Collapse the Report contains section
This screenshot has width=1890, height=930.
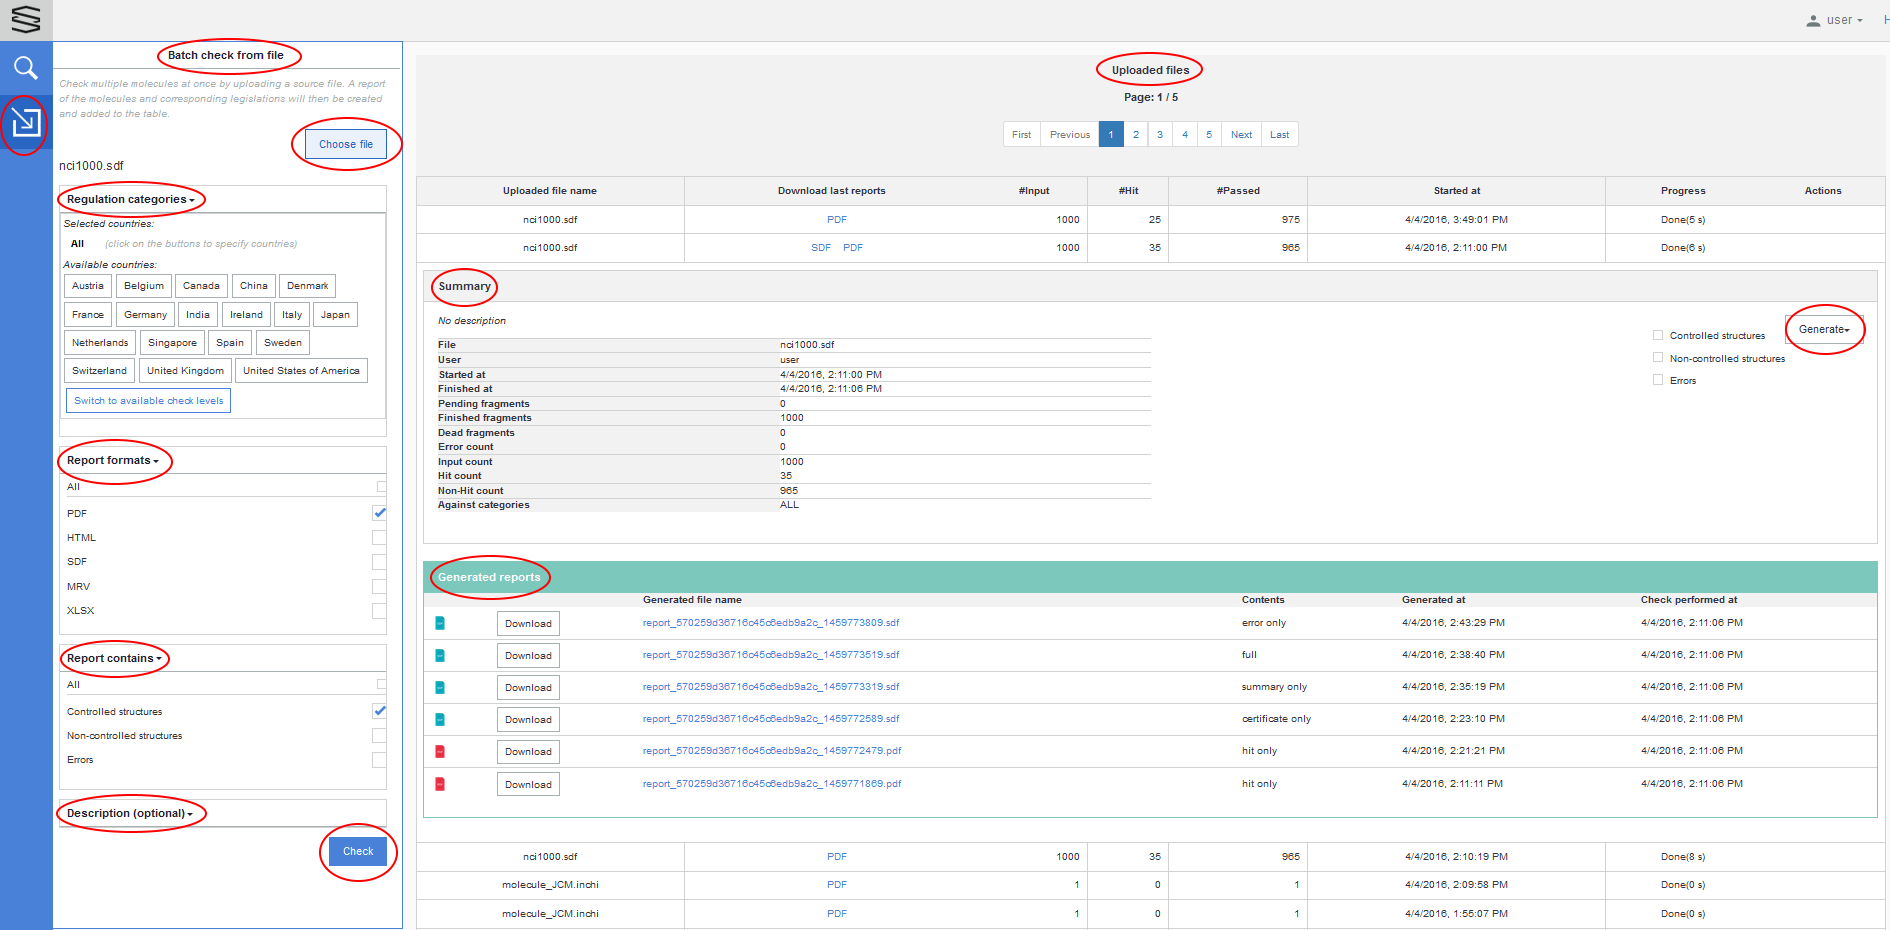[114, 658]
